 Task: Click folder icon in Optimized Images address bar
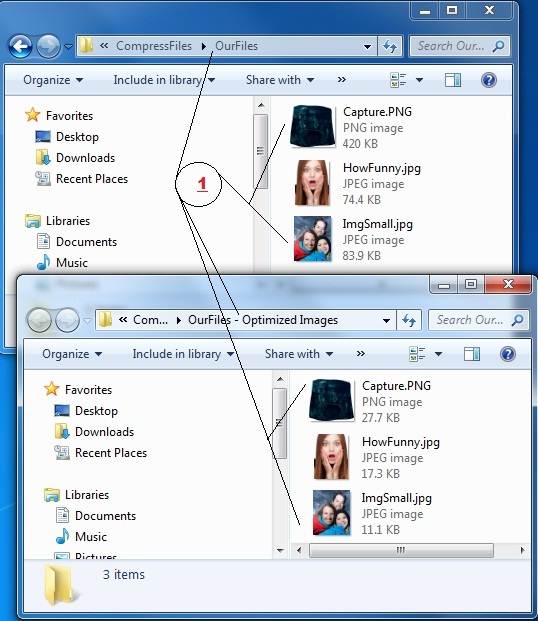pyautogui.click(x=105, y=320)
